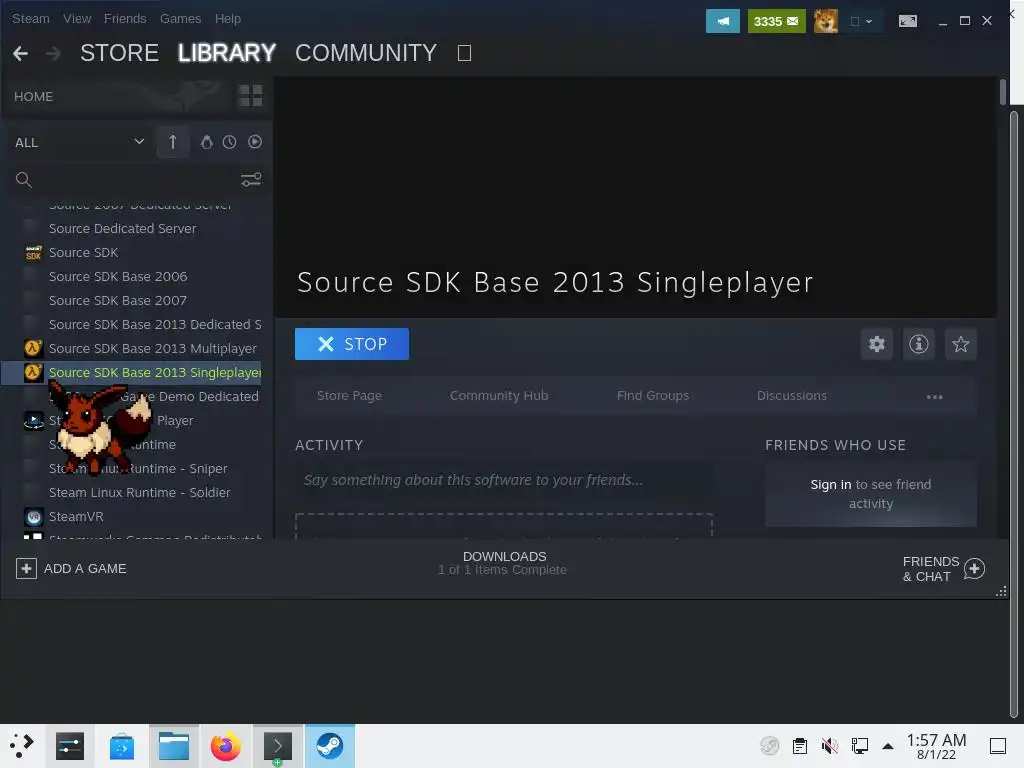Click the Source SDK icon
1024x768 pixels.
33,253
